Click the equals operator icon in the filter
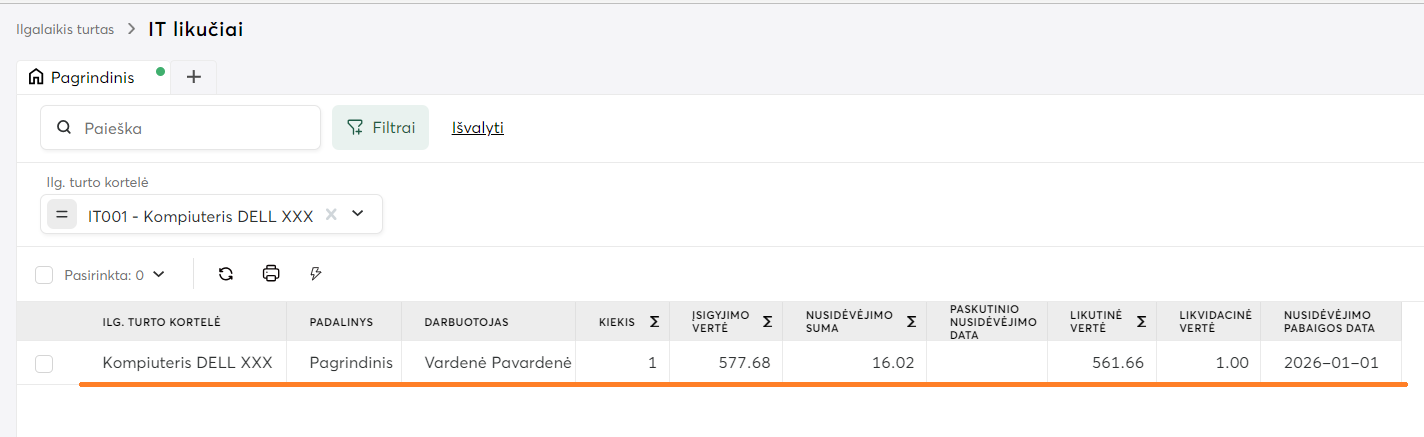The width and height of the screenshot is (1424, 437). (x=62, y=215)
